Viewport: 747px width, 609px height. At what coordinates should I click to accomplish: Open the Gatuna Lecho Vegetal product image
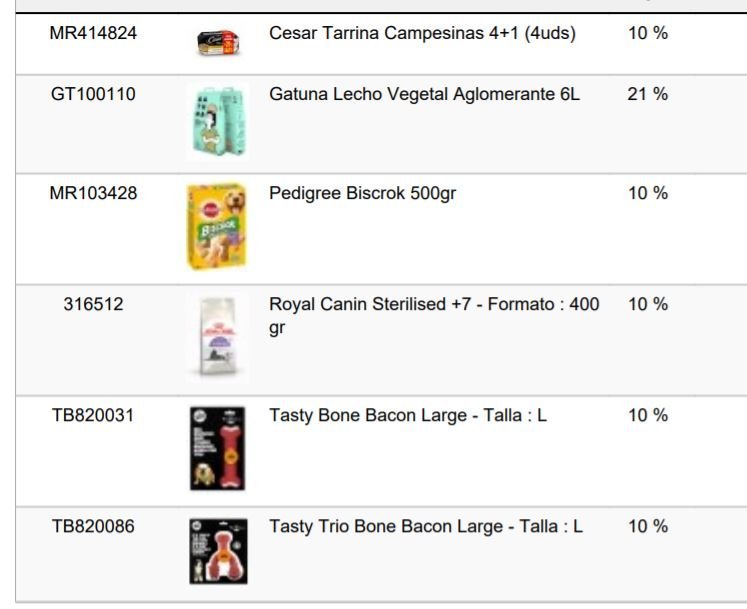[x=216, y=122]
